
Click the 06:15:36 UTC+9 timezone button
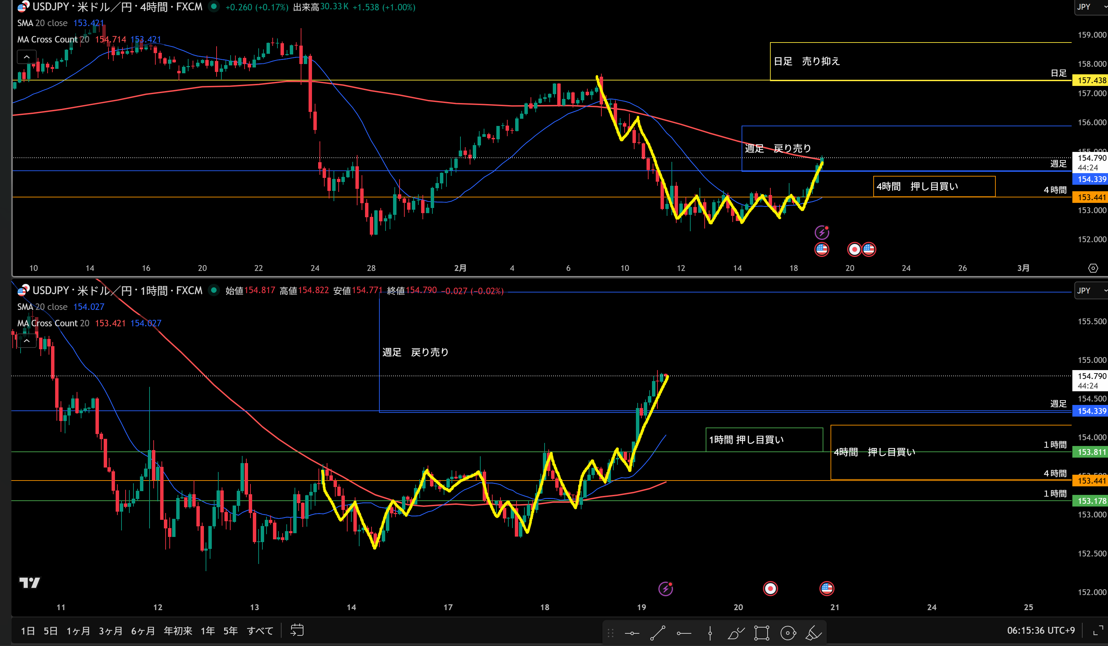[1040, 631]
